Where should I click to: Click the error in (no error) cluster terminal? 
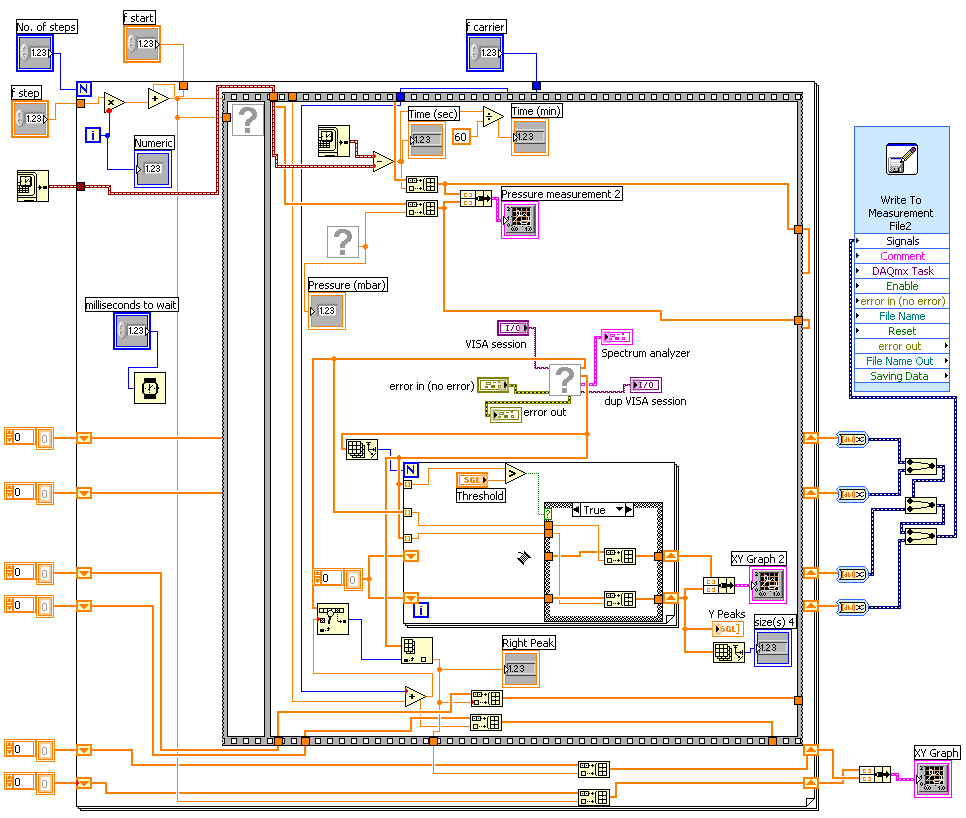point(493,385)
